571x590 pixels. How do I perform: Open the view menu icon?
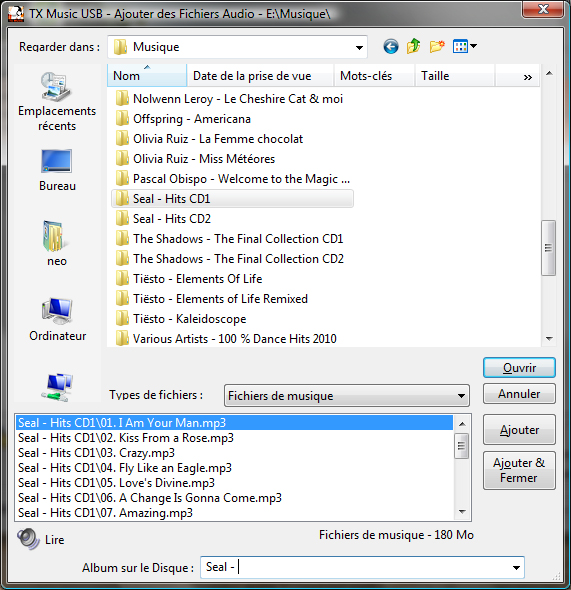pos(465,46)
